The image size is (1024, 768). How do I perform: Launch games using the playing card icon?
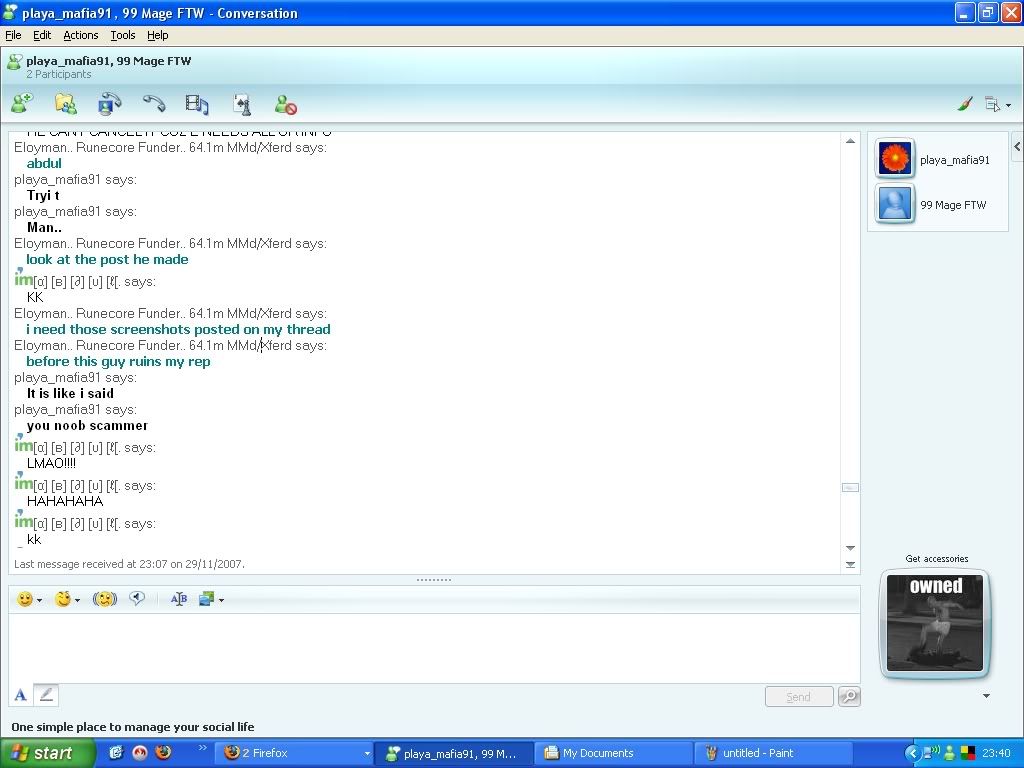click(x=241, y=104)
